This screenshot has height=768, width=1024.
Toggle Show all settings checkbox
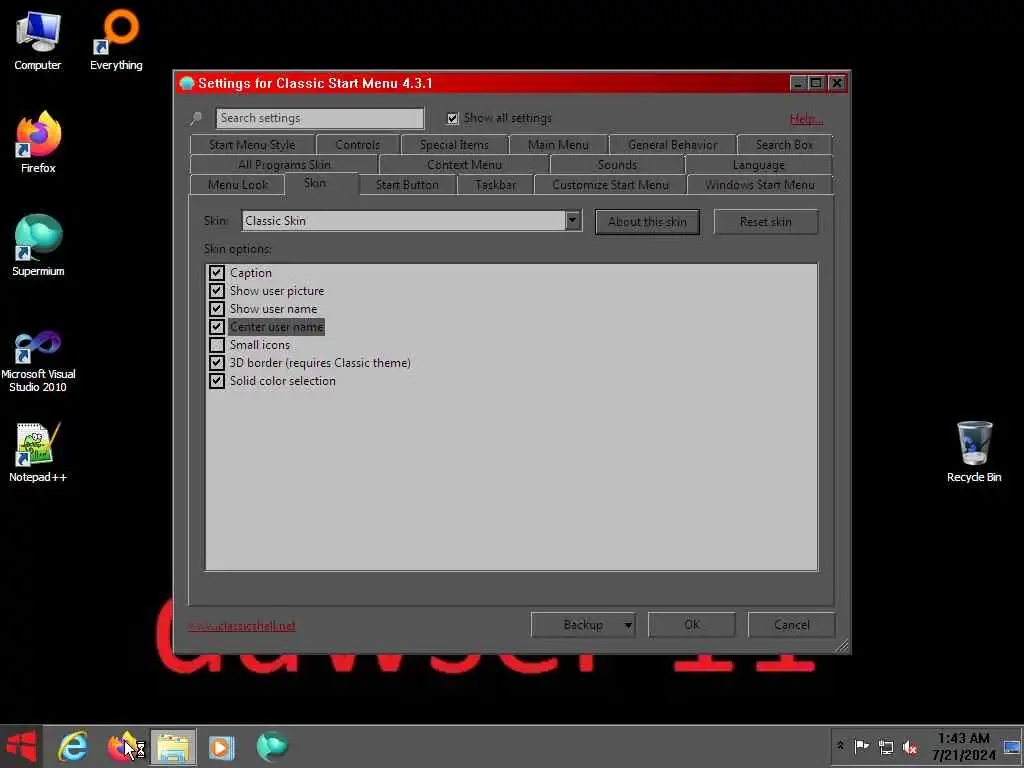pos(452,118)
